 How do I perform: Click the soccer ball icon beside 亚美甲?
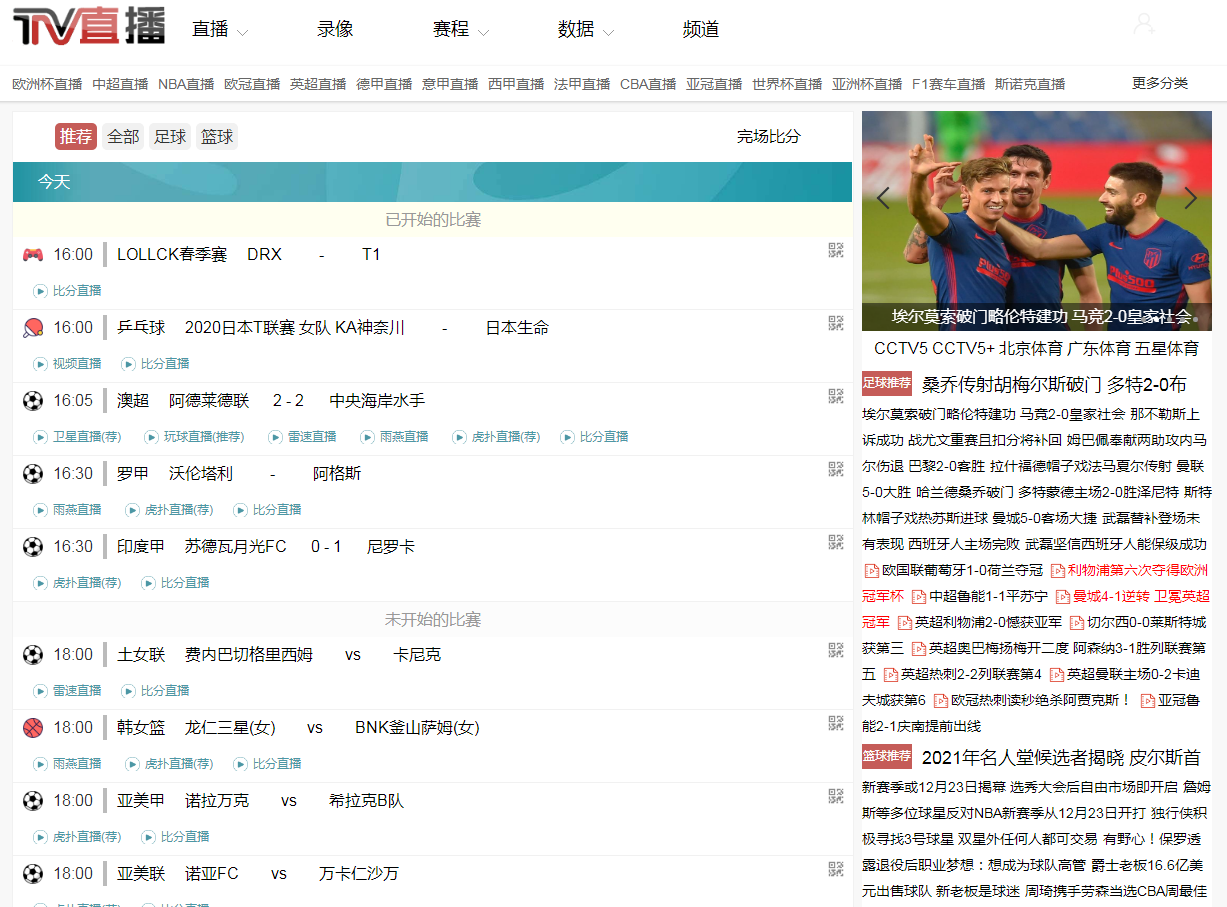point(33,801)
